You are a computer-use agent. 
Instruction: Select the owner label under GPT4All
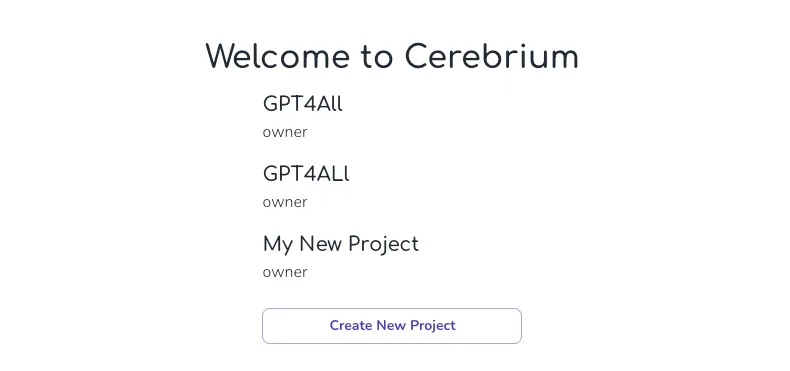285,133
